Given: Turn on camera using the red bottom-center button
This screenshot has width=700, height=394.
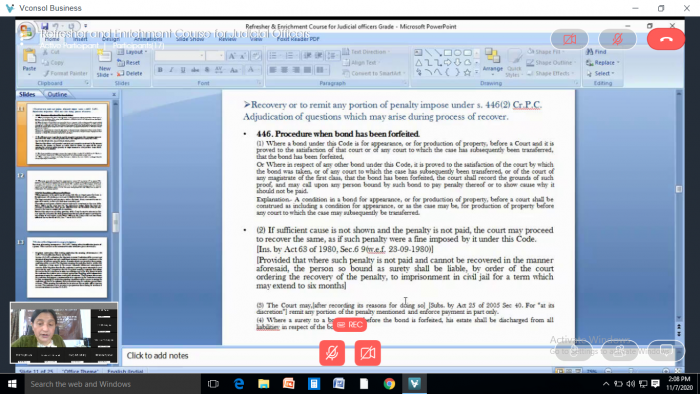Looking at the screenshot, I should coord(367,353).
